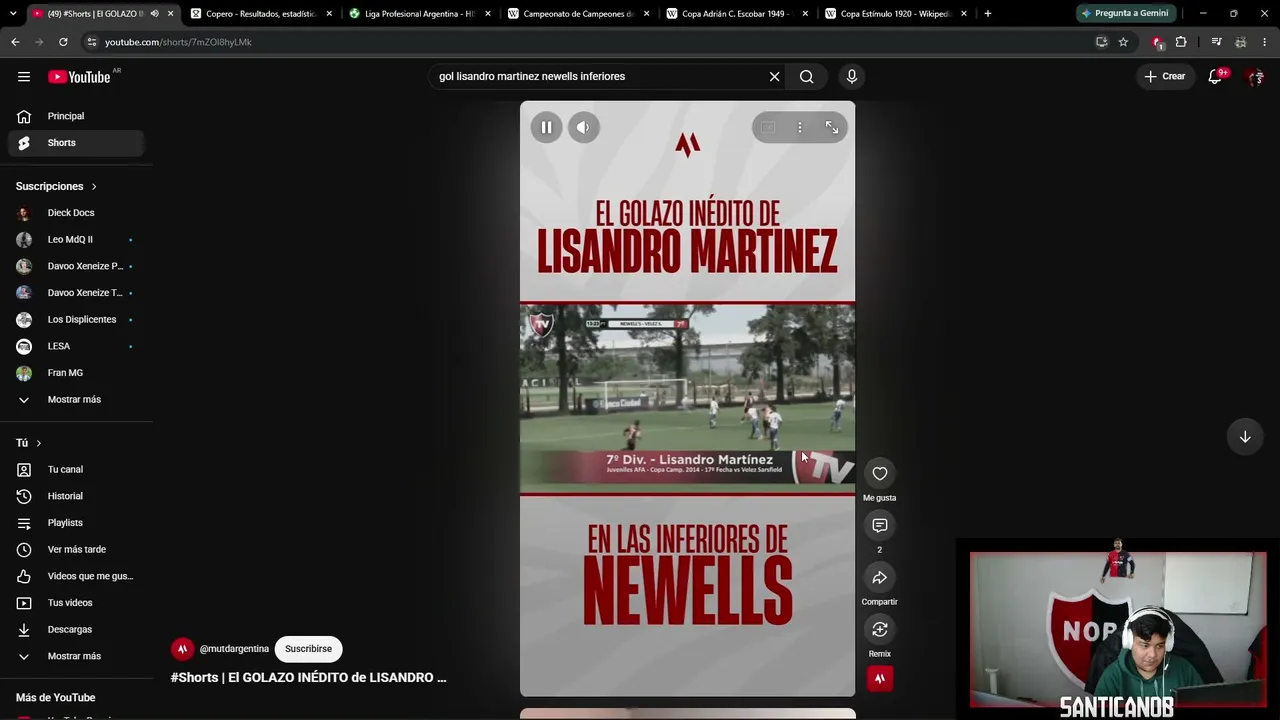This screenshot has width=1280, height=720.
Task: Expand the Suscripciones section
Action: (x=57, y=186)
